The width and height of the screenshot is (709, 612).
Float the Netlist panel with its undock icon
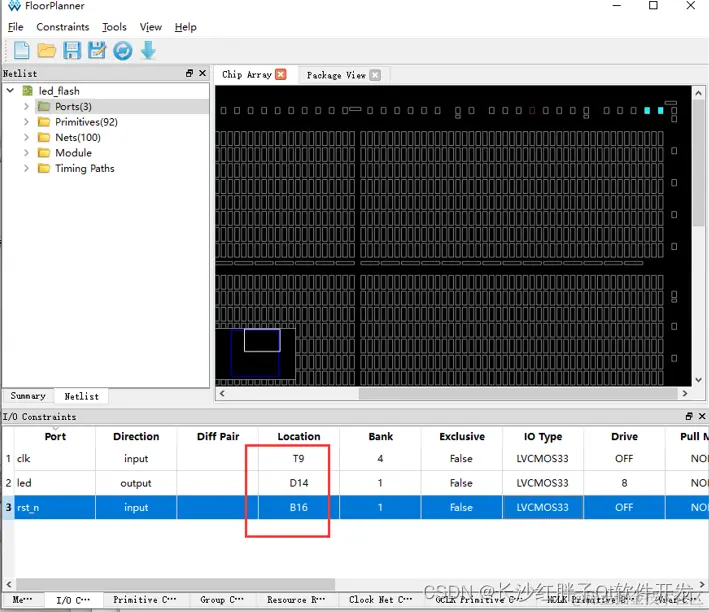[x=189, y=73]
